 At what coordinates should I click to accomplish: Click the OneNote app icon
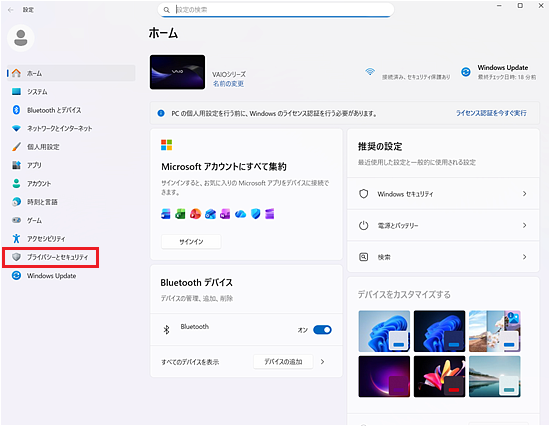(x=225, y=214)
